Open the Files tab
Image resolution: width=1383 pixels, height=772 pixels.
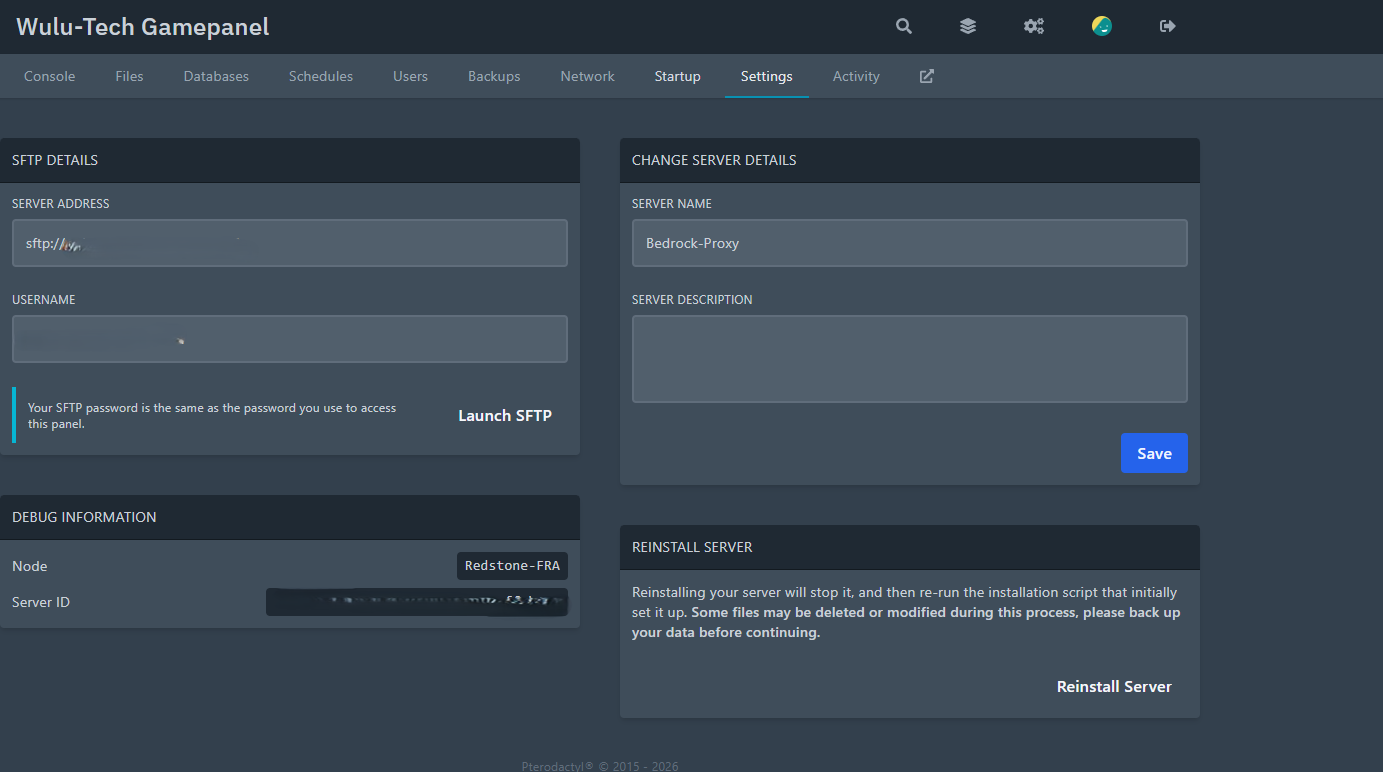click(x=129, y=76)
